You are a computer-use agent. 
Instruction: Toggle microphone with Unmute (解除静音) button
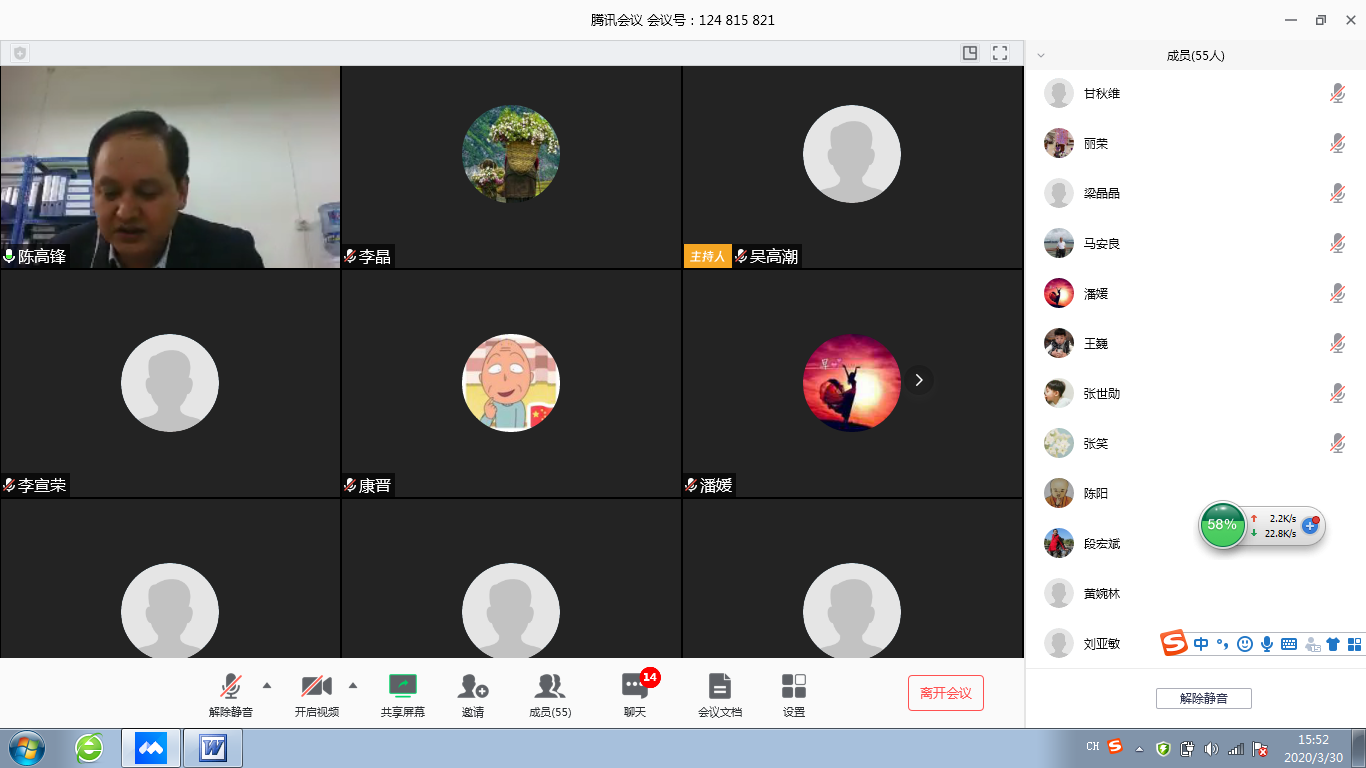click(231, 686)
